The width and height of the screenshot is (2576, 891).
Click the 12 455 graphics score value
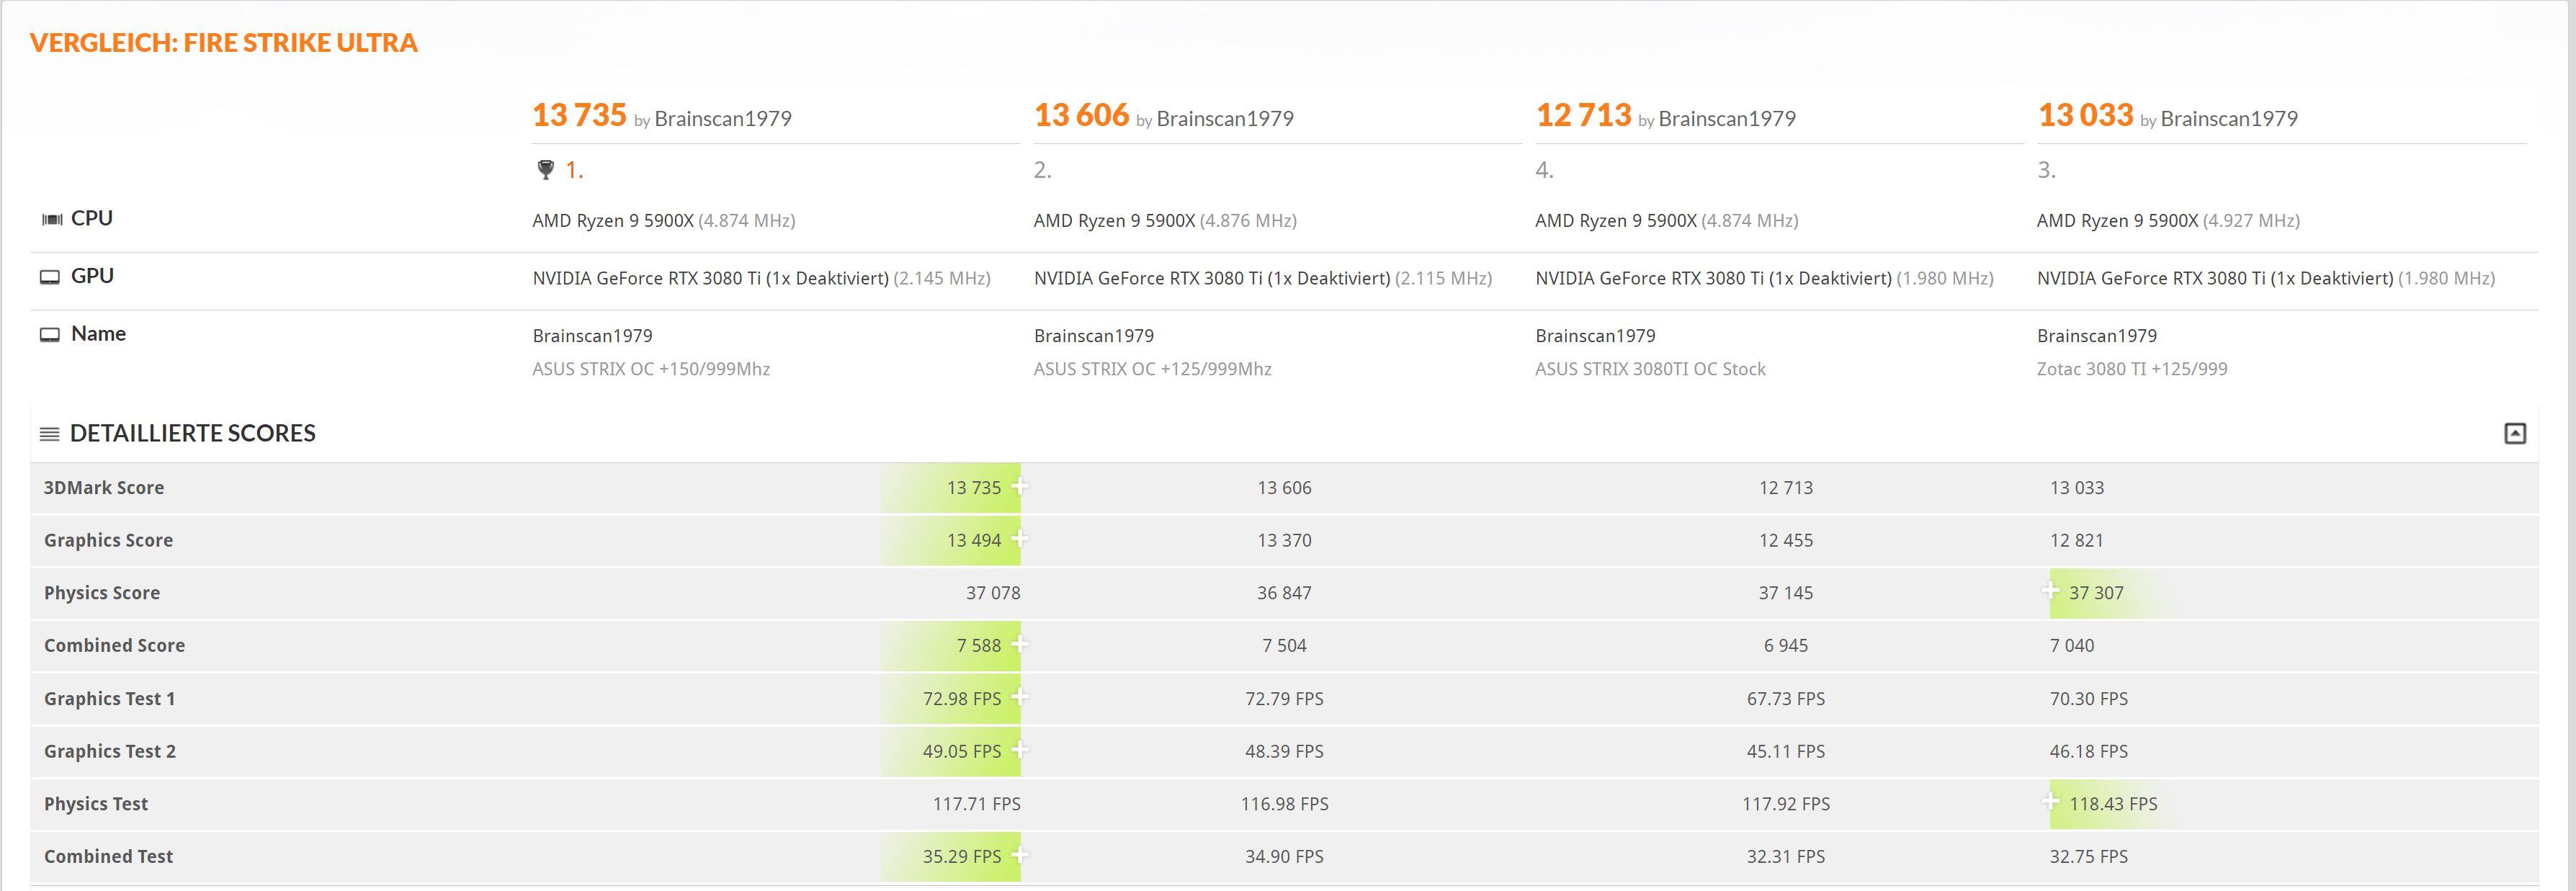(1786, 541)
